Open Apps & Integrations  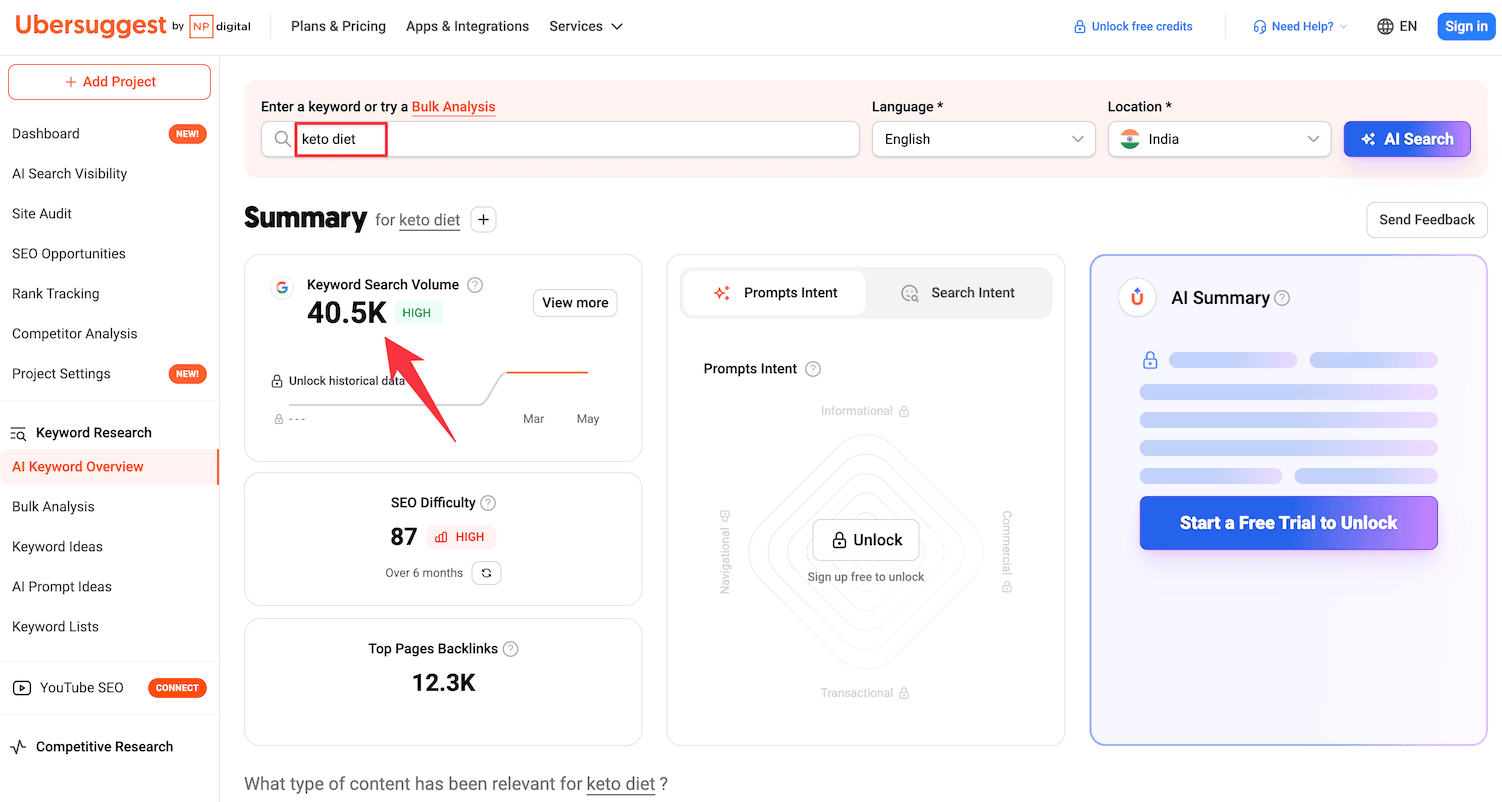pos(467,27)
